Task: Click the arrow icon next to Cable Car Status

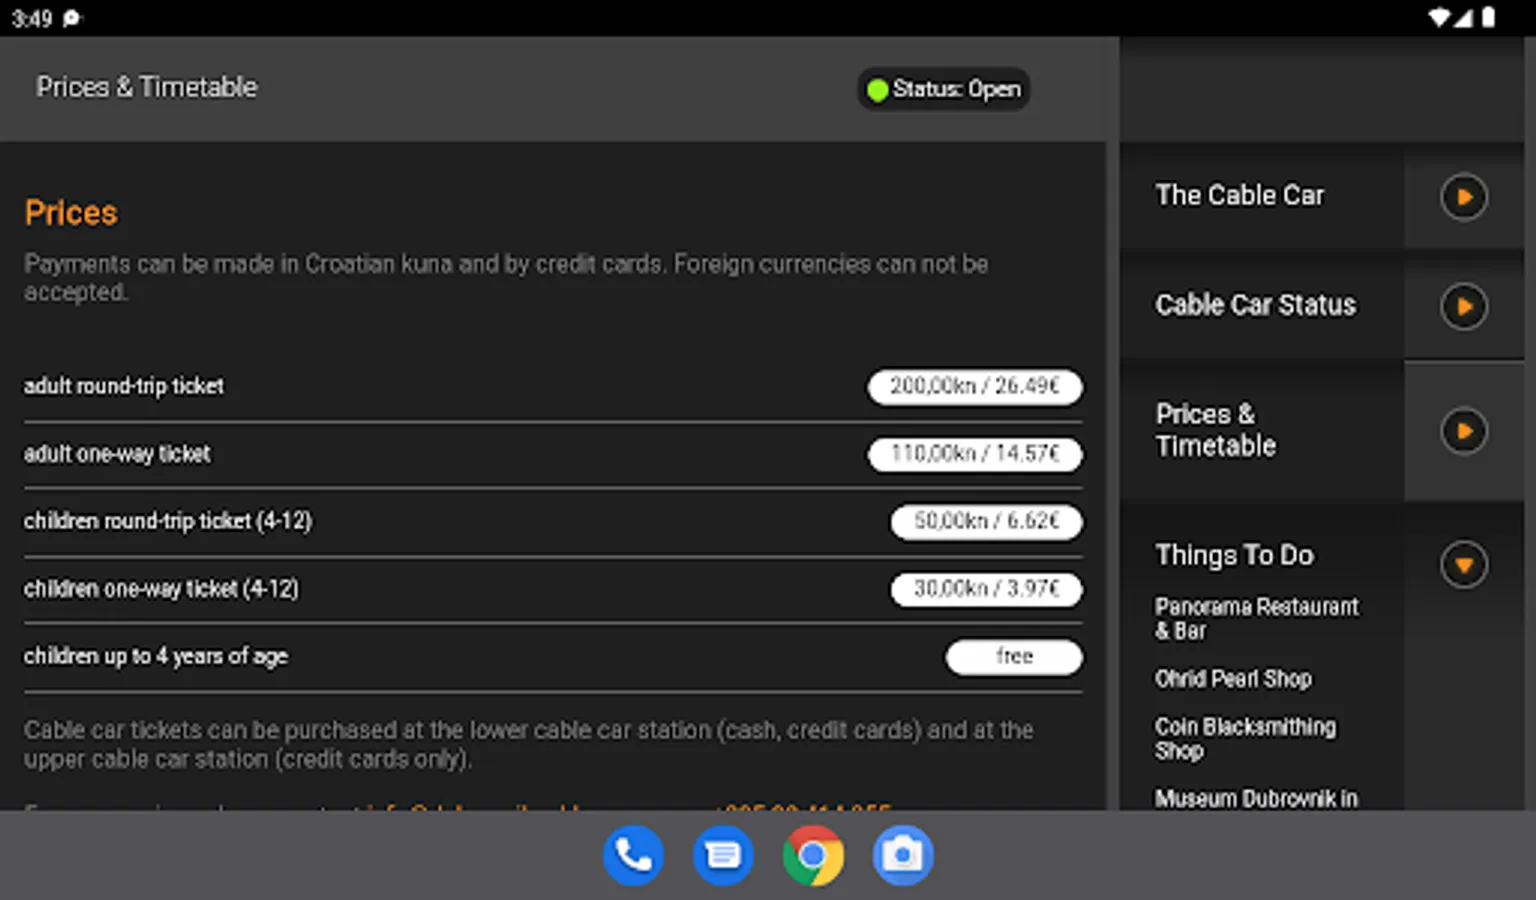Action: 1464,306
